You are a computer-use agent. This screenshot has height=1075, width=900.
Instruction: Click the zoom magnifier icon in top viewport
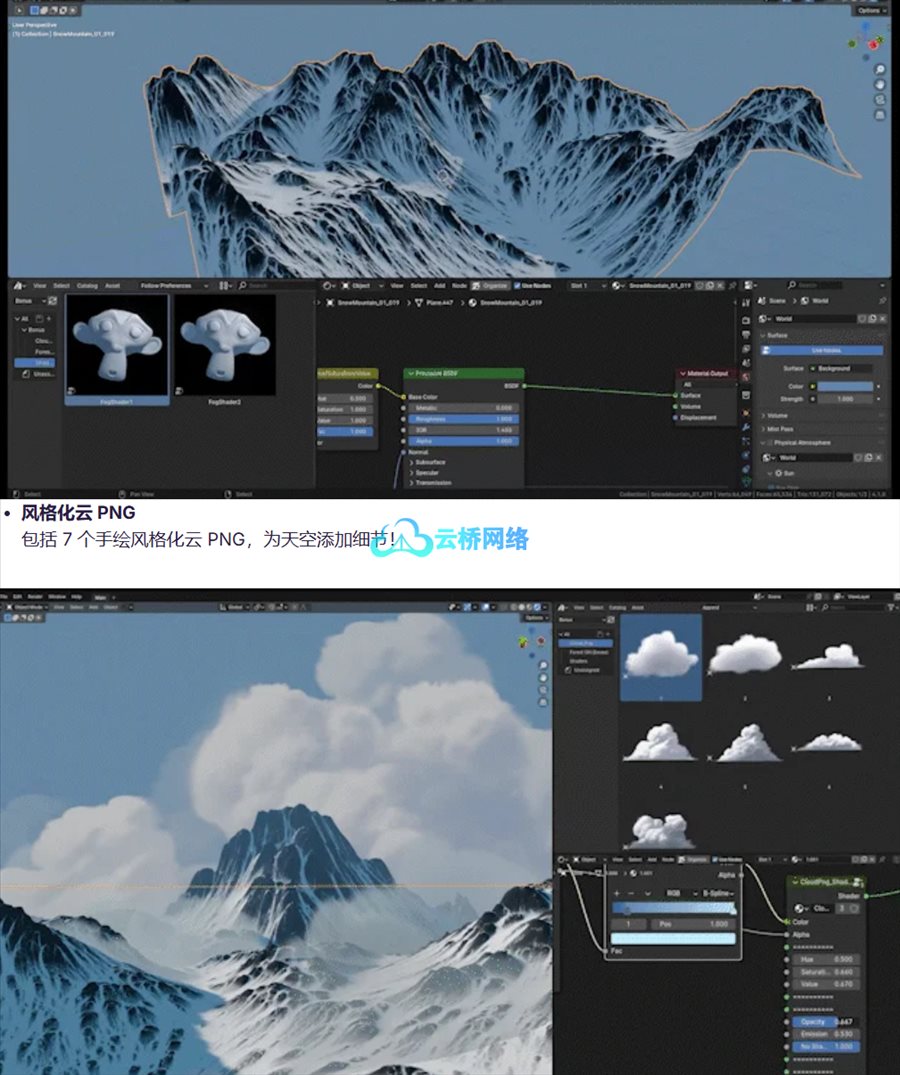pyautogui.click(x=879, y=70)
